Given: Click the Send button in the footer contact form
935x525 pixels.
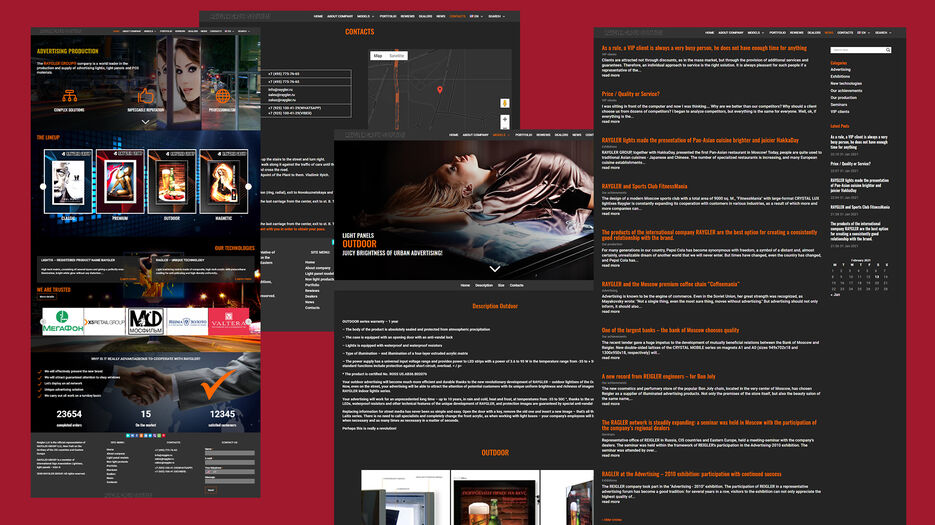Looking at the screenshot, I should (210, 490).
